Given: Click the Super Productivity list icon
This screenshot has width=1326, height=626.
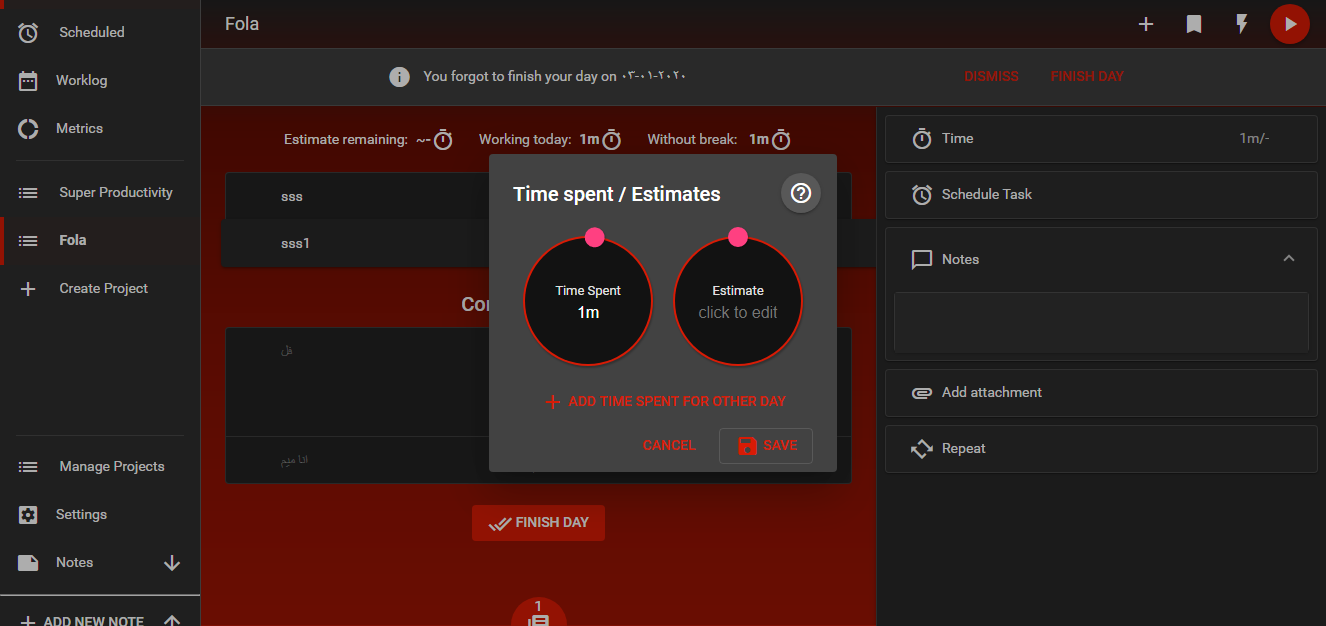Looking at the screenshot, I should (28, 192).
